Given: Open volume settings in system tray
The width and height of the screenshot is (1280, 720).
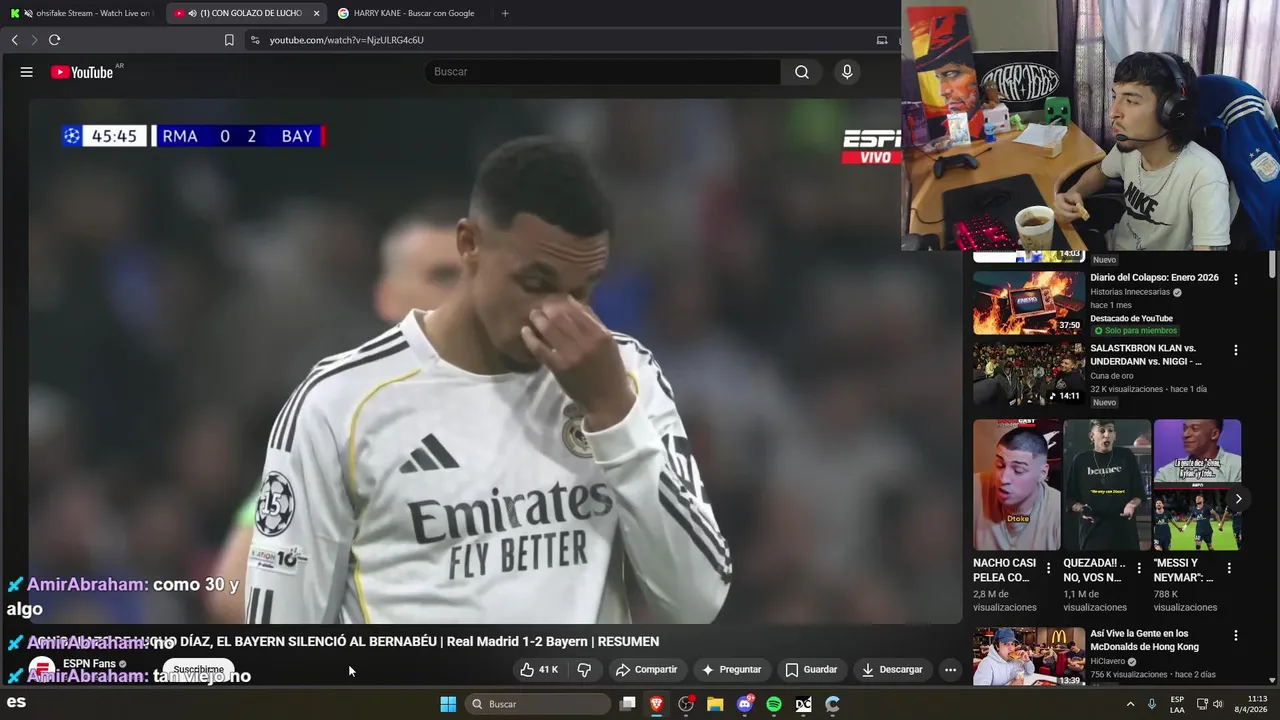Looking at the screenshot, I should tap(1218, 704).
